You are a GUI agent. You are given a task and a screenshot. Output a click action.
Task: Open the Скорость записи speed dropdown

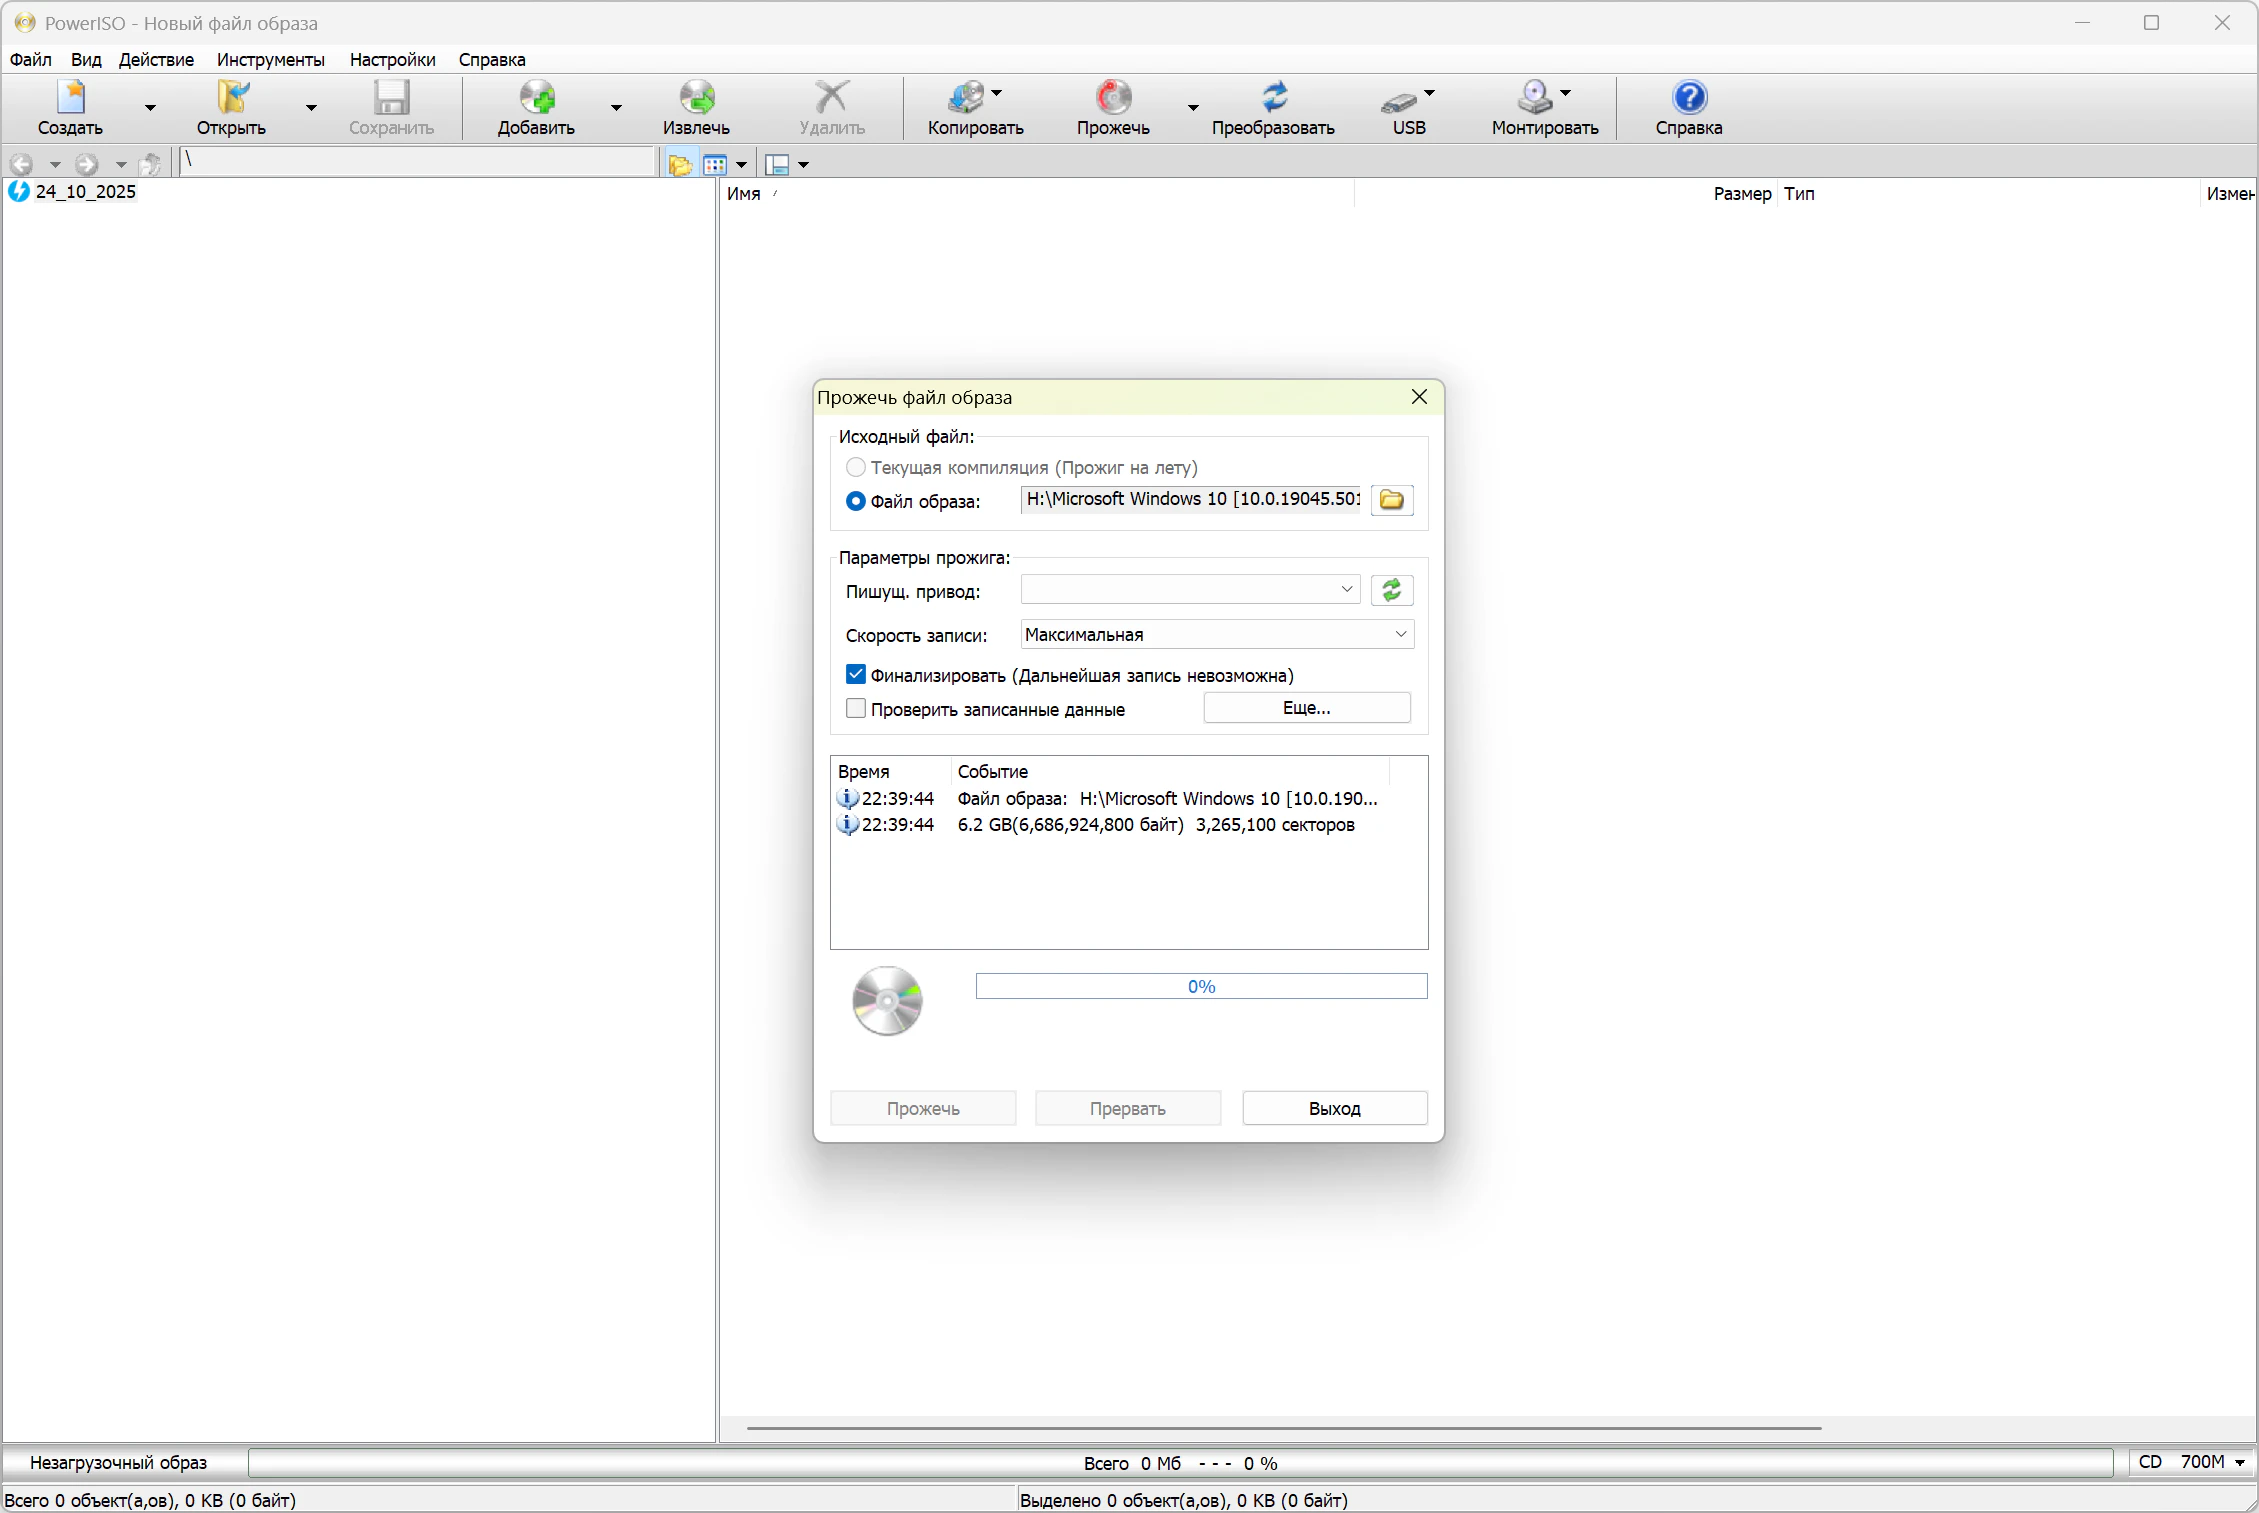pos(1400,634)
